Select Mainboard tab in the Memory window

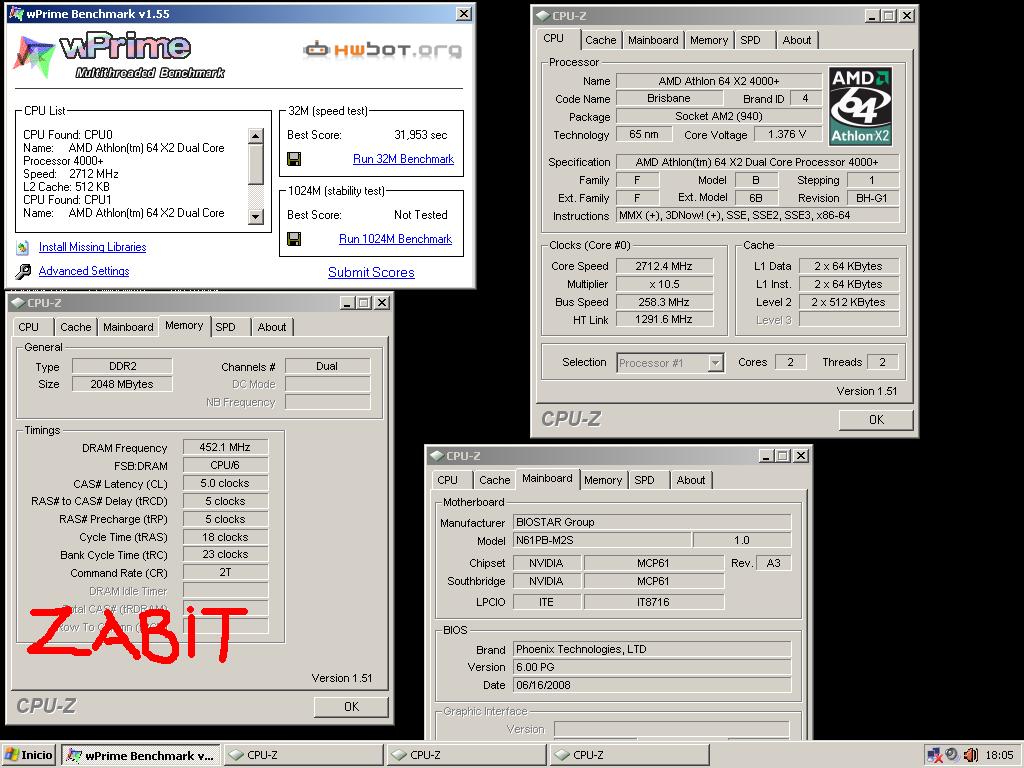[128, 327]
